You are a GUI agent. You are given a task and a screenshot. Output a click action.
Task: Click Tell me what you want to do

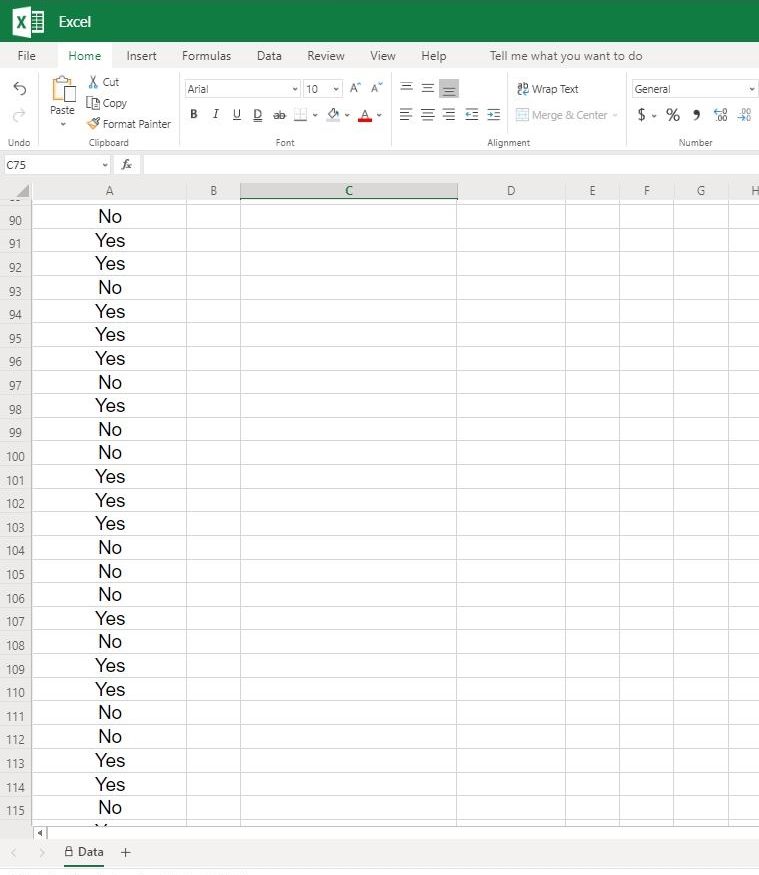coord(566,56)
